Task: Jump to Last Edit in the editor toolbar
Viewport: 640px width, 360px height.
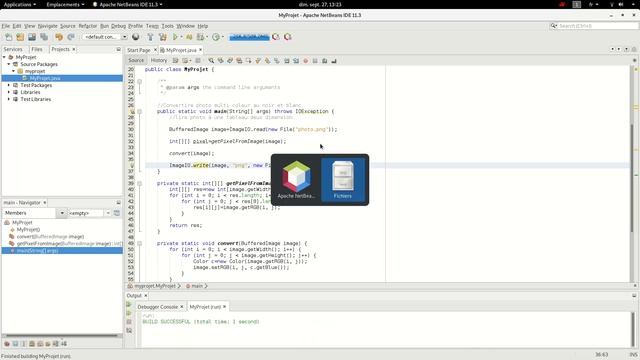Action: [176, 61]
